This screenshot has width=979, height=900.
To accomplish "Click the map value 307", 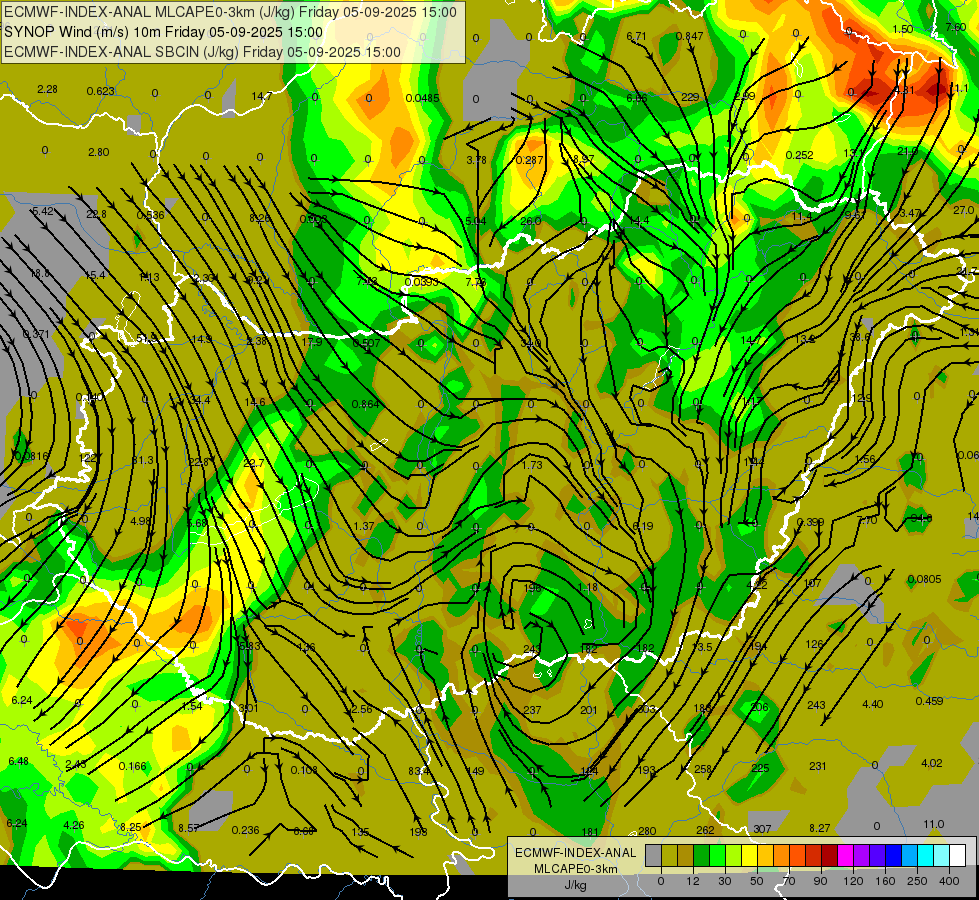I will [x=762, y=829].
